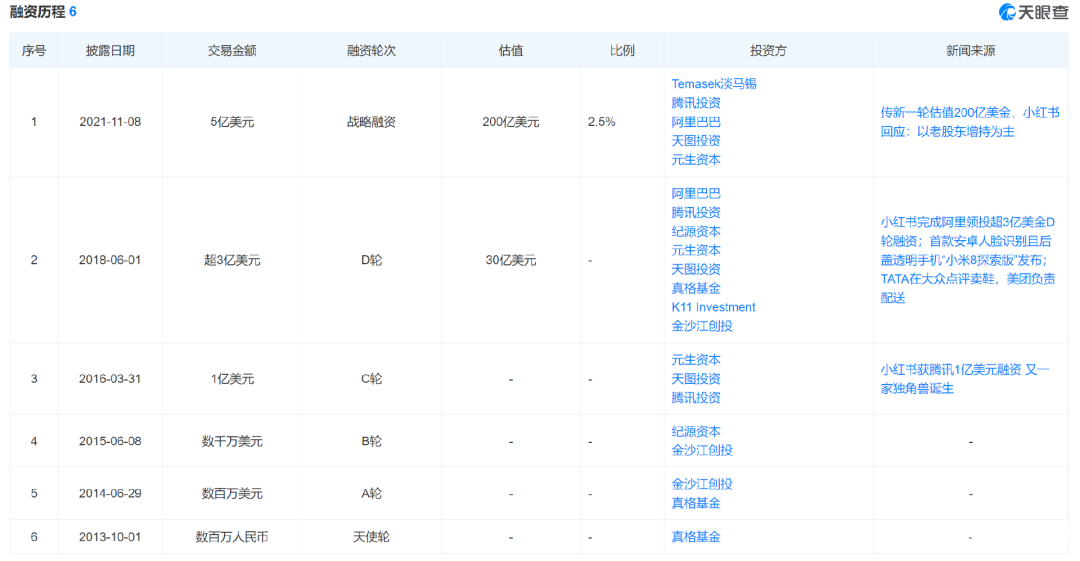Open 天图投资 in the 战略融资 row
This screenshot has height=561, width=1080.
(696, 141)
